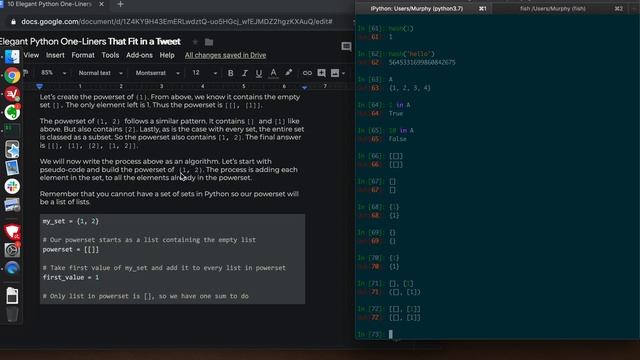Click the paragraph starting with Remember that you cannot
Image resolution: width=640 pixels, height=360 pixels.
(169, 198)
